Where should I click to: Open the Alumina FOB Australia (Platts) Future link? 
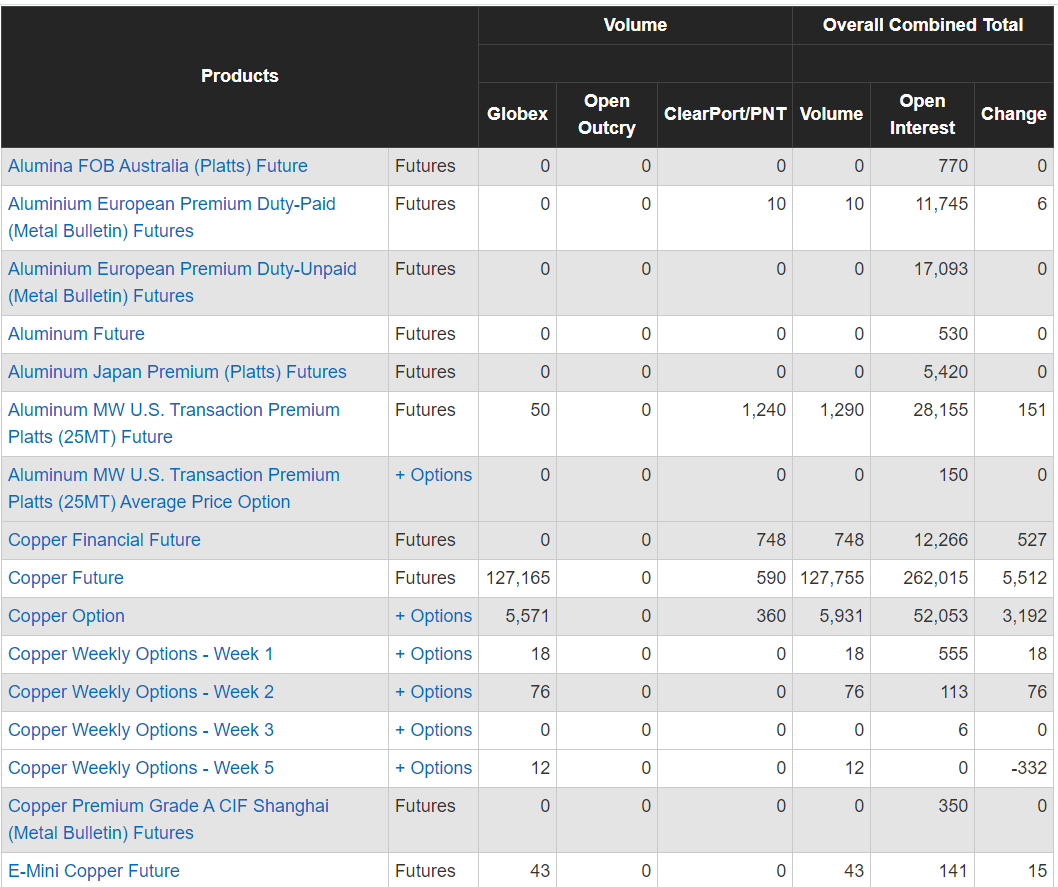(x=158, y=166)
